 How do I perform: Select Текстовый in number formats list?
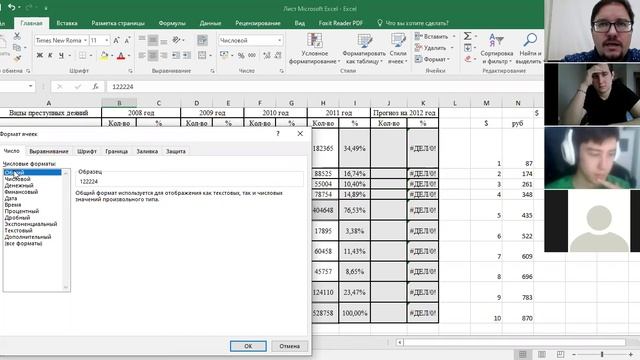[x=18, y=230]
